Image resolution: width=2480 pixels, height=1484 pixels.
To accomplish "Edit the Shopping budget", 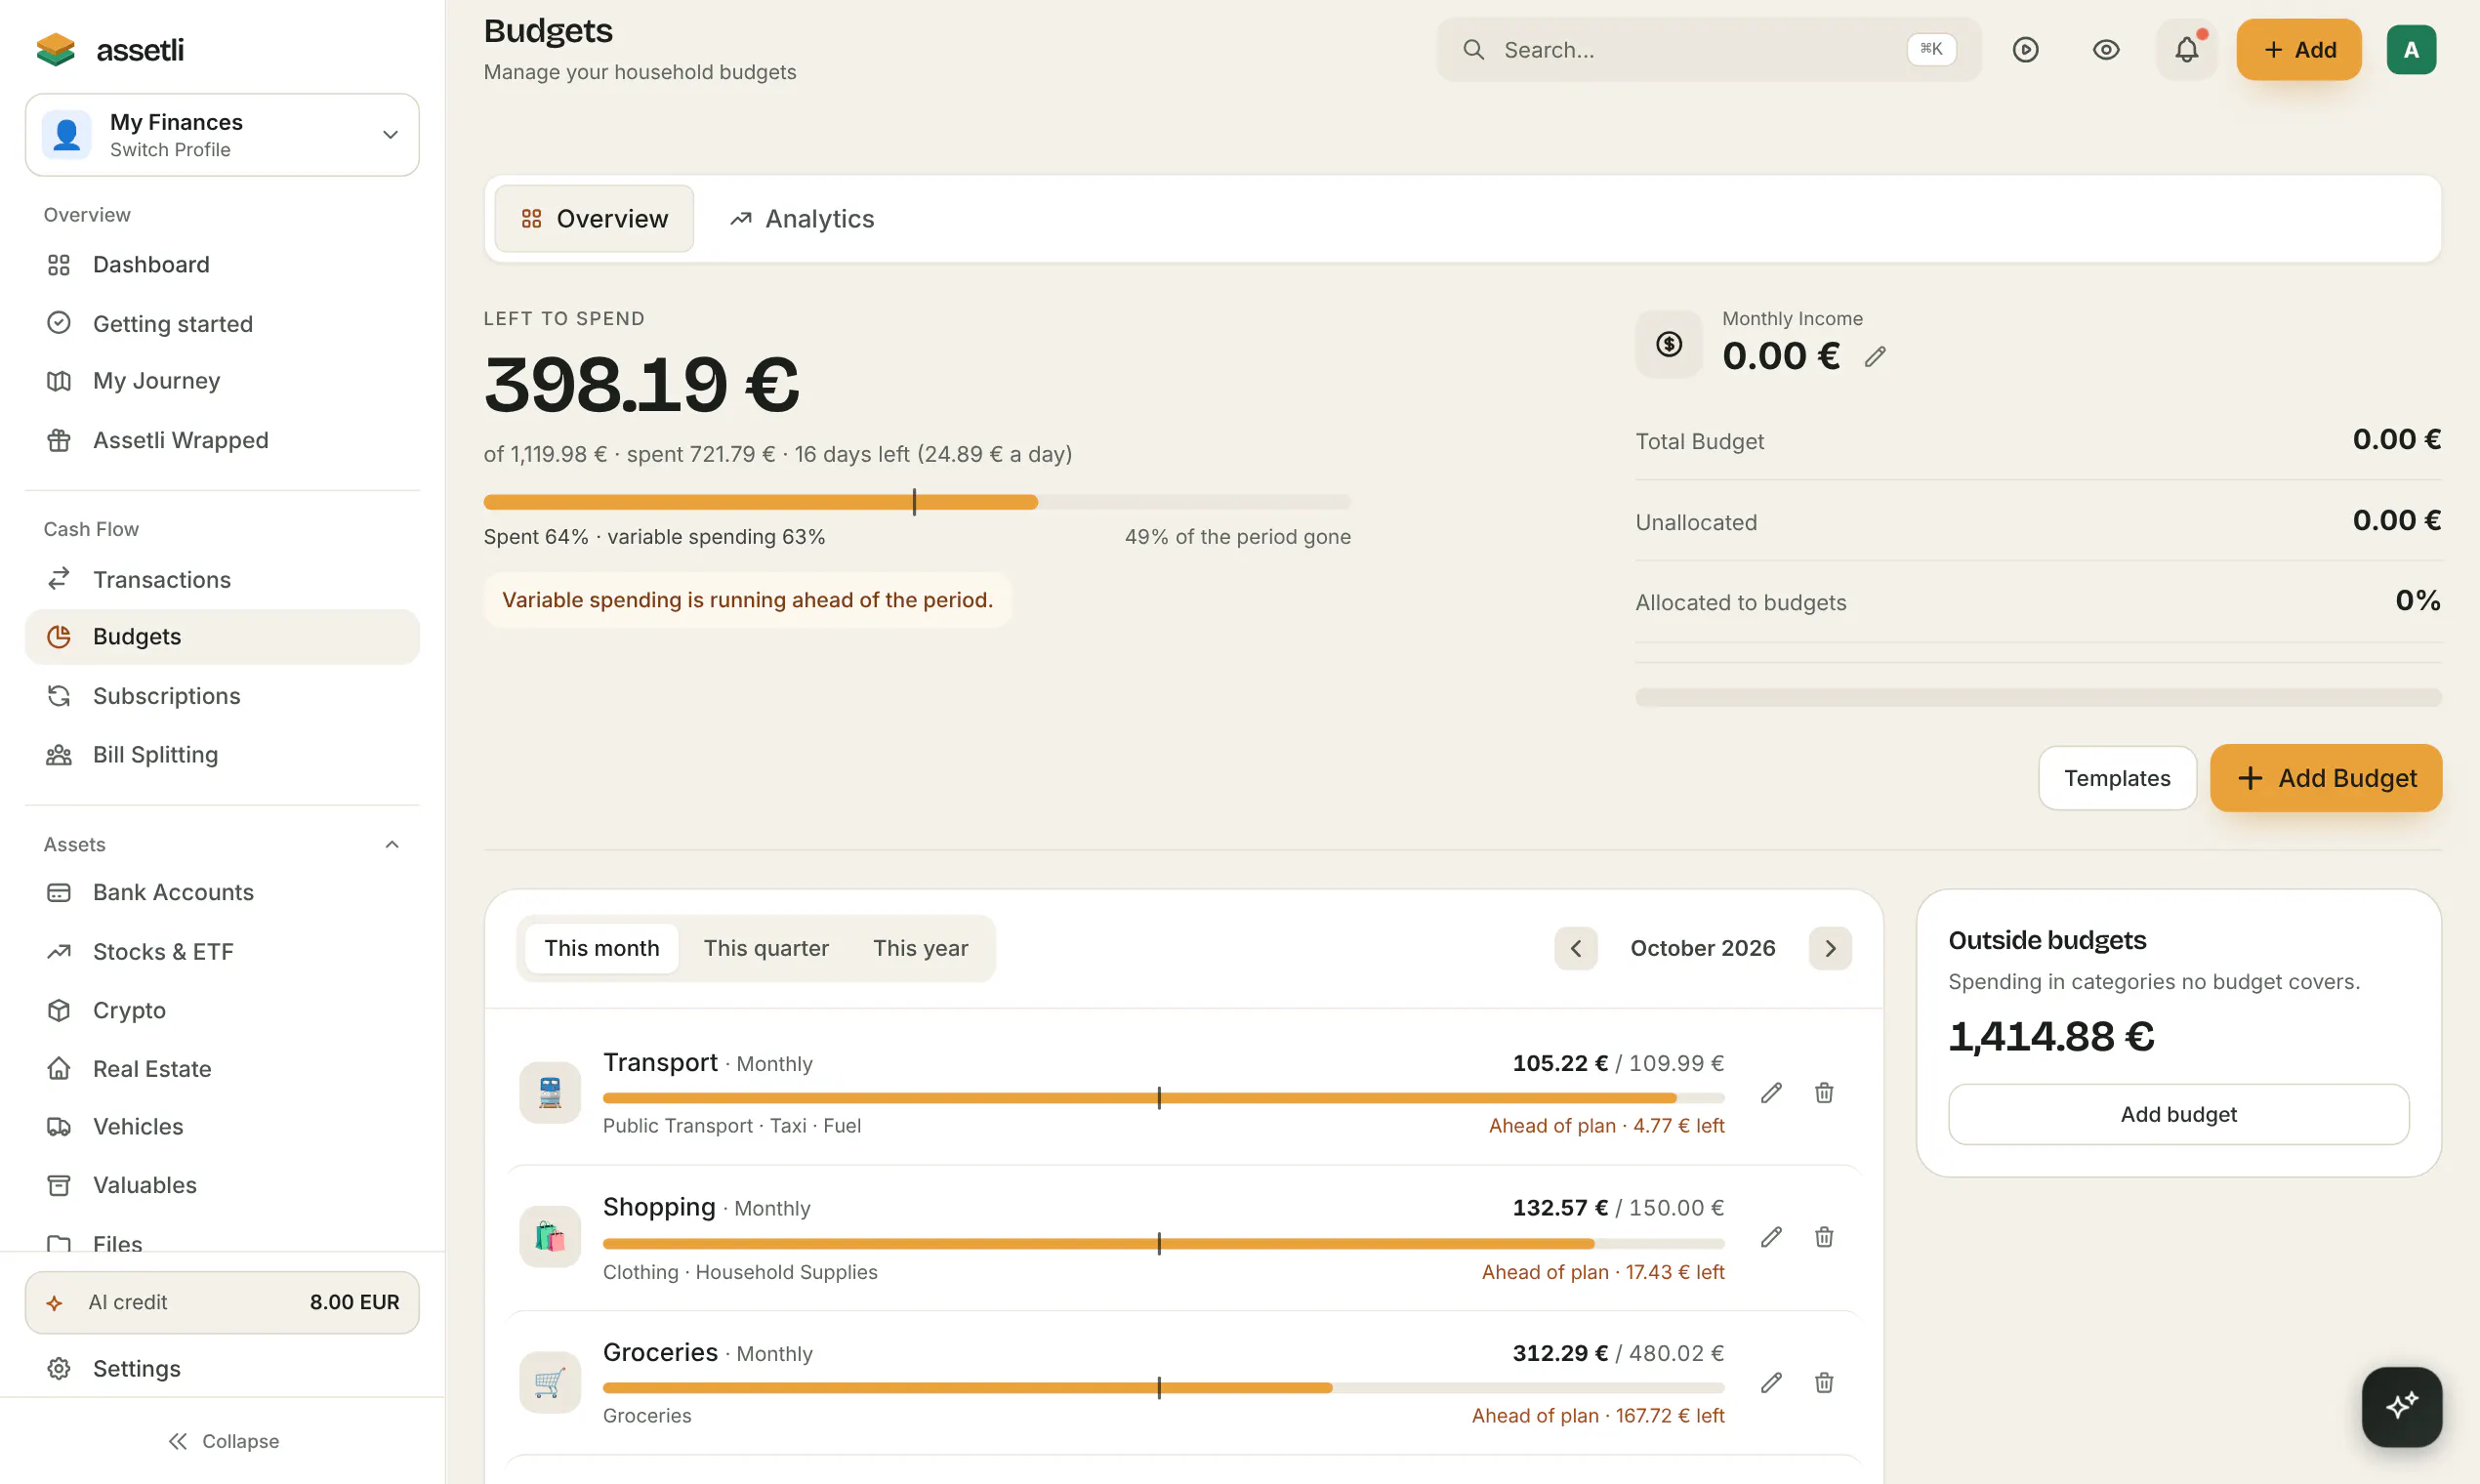I will pos(1771,1237).
